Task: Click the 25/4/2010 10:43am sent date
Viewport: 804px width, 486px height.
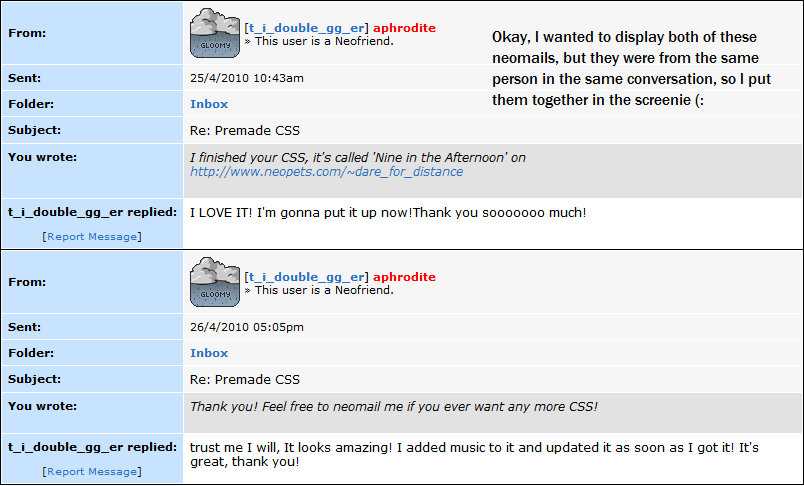Action: 247,78
